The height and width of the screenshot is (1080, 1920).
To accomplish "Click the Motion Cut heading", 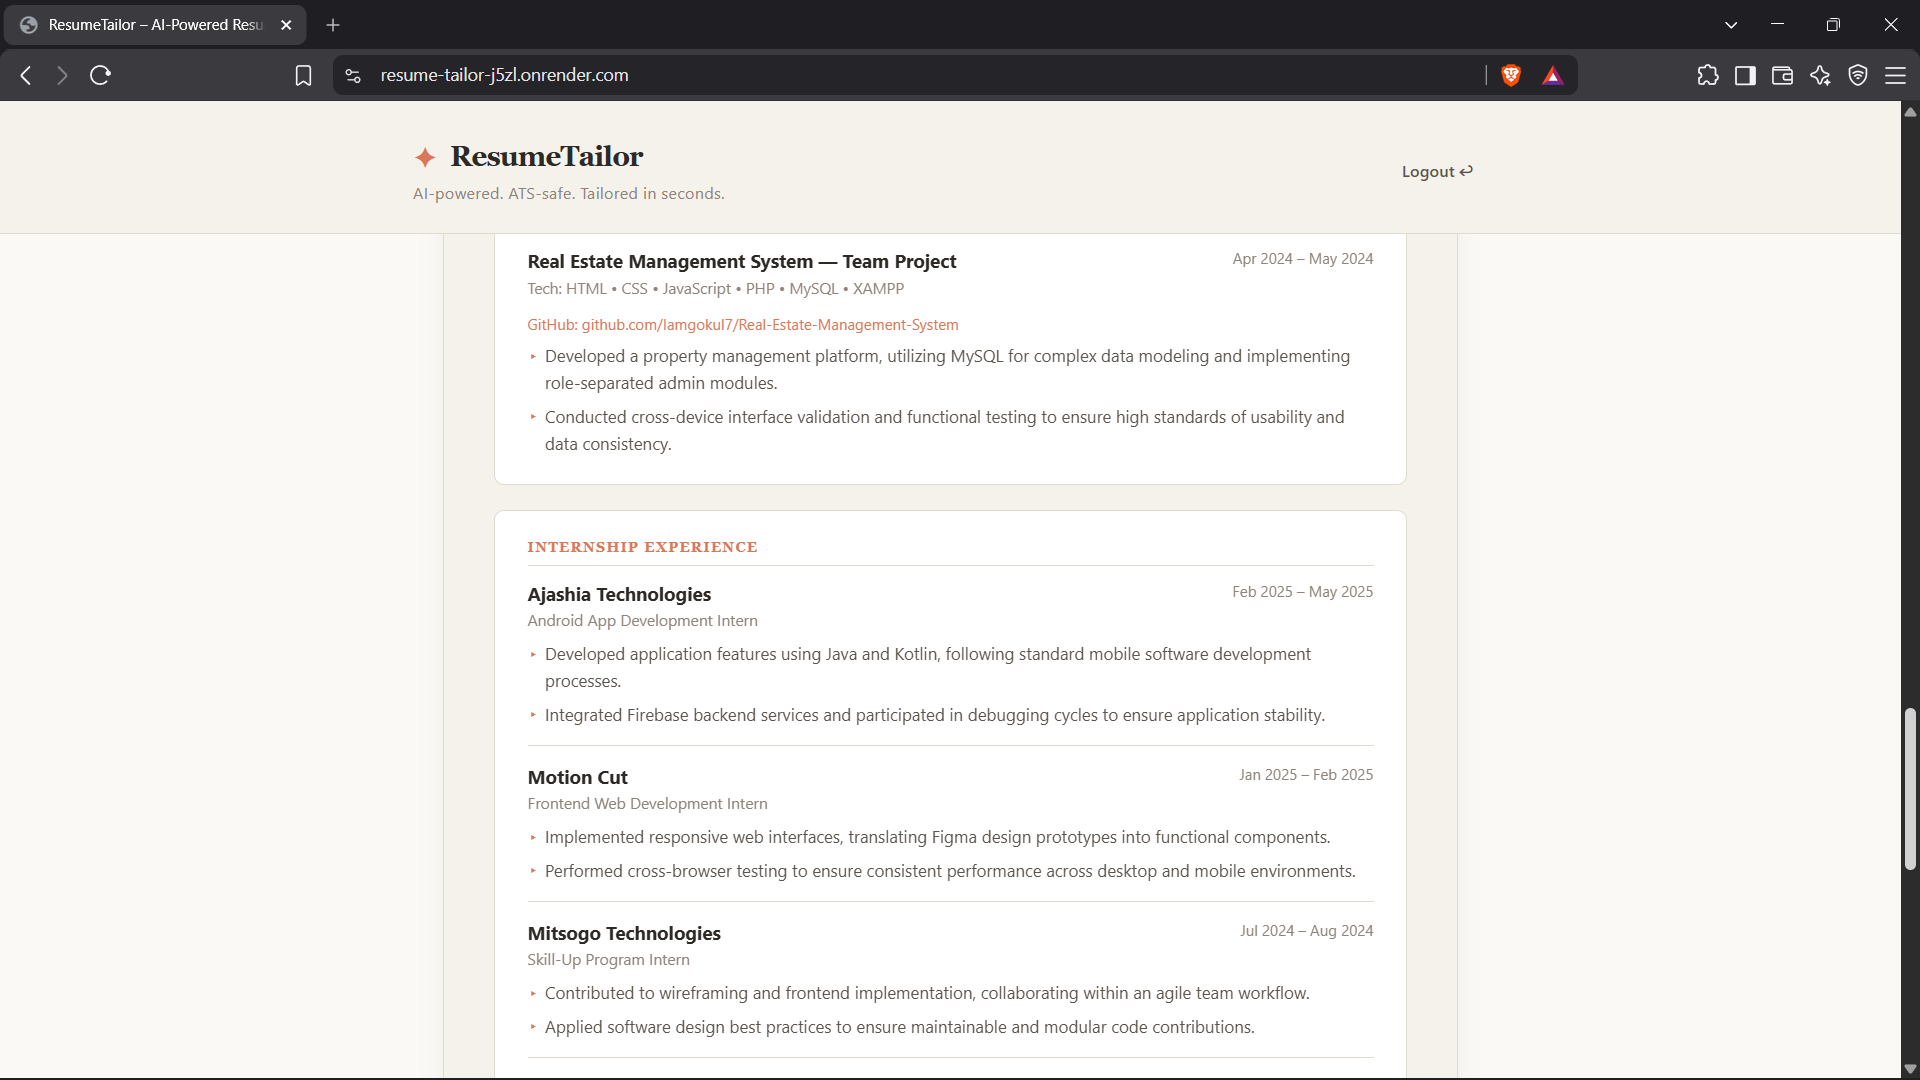I will click(x=577, y=778).
